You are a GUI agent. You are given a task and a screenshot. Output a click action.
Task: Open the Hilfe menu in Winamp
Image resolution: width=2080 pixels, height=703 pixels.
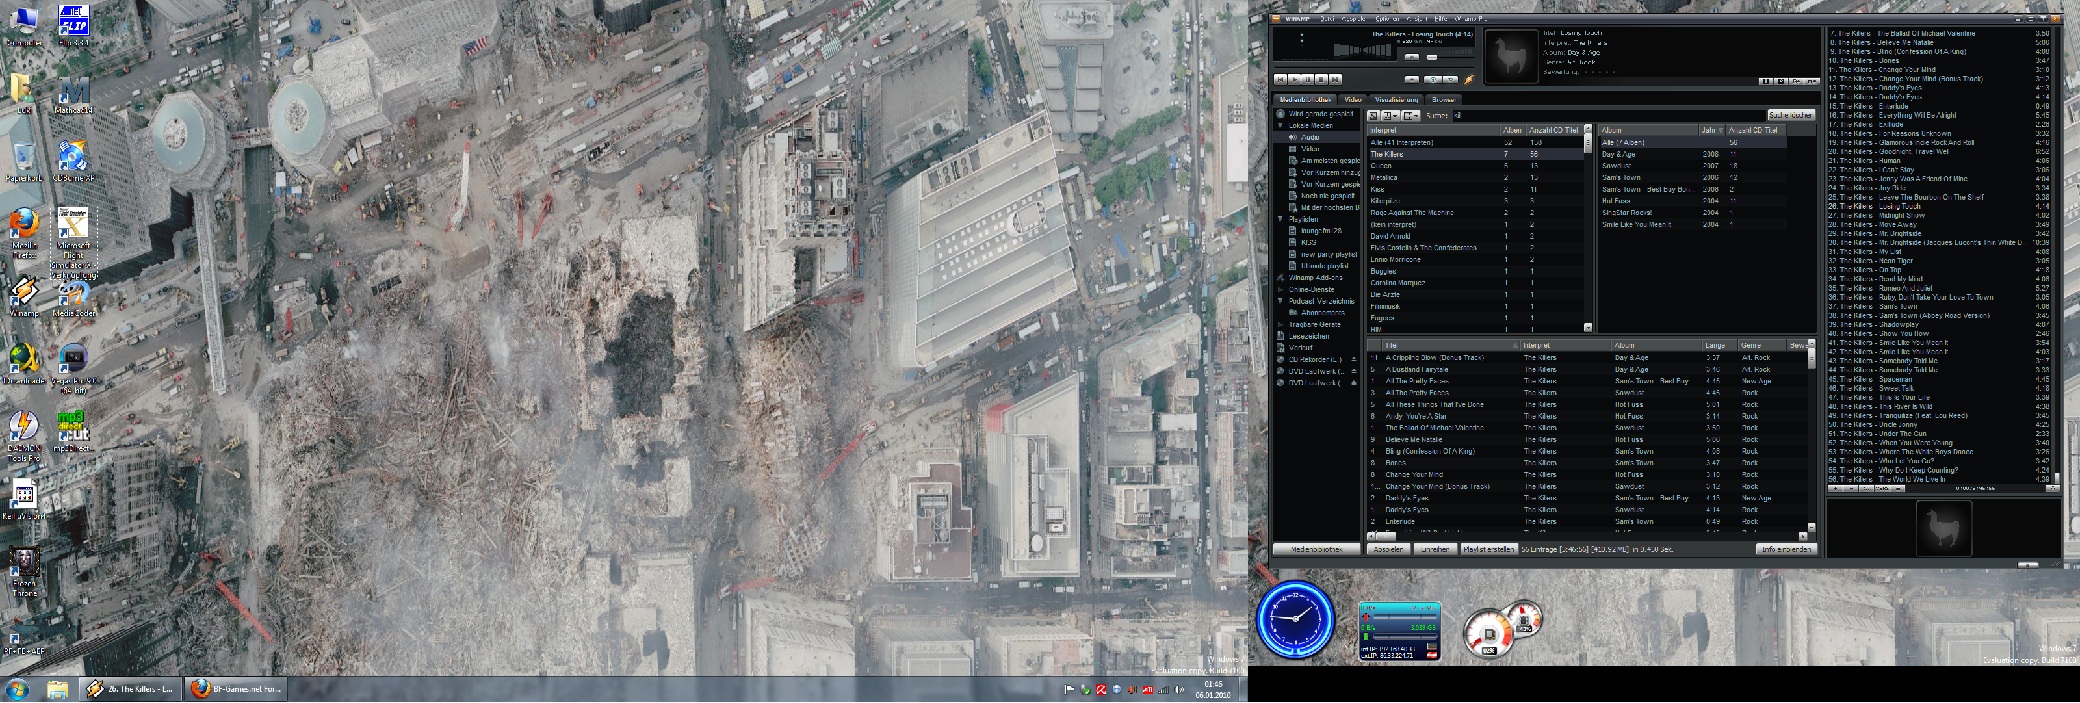tap(1440, 18)
